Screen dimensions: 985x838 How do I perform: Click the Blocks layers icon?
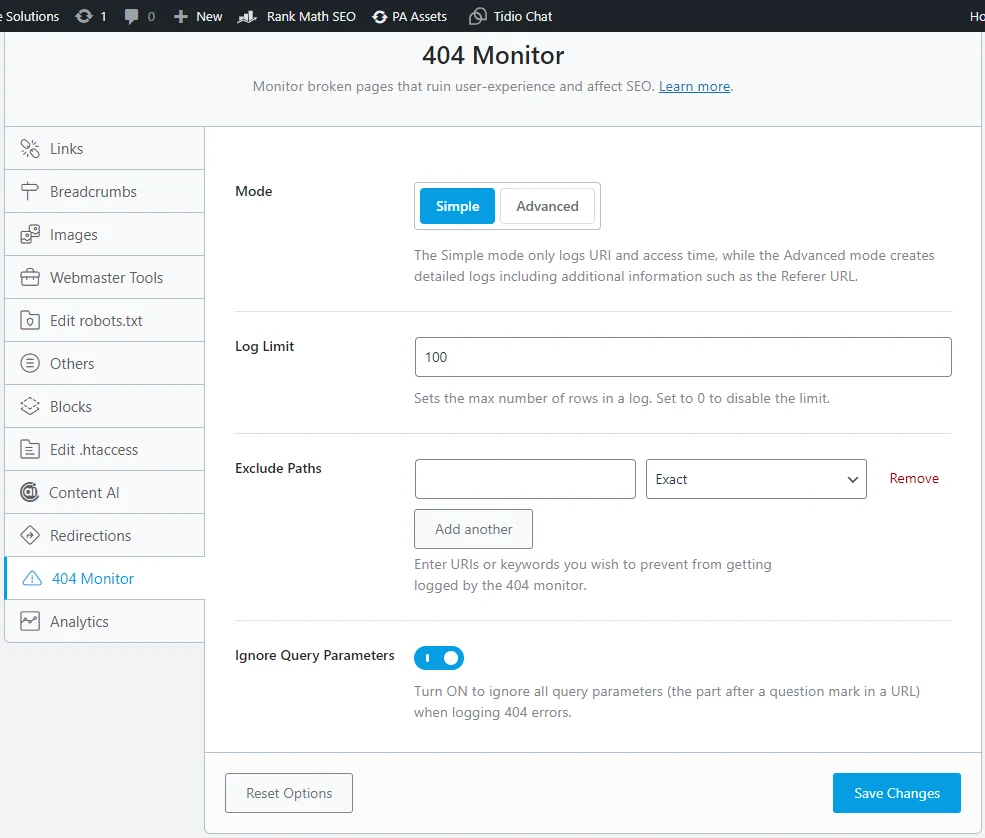click(30, 406)
